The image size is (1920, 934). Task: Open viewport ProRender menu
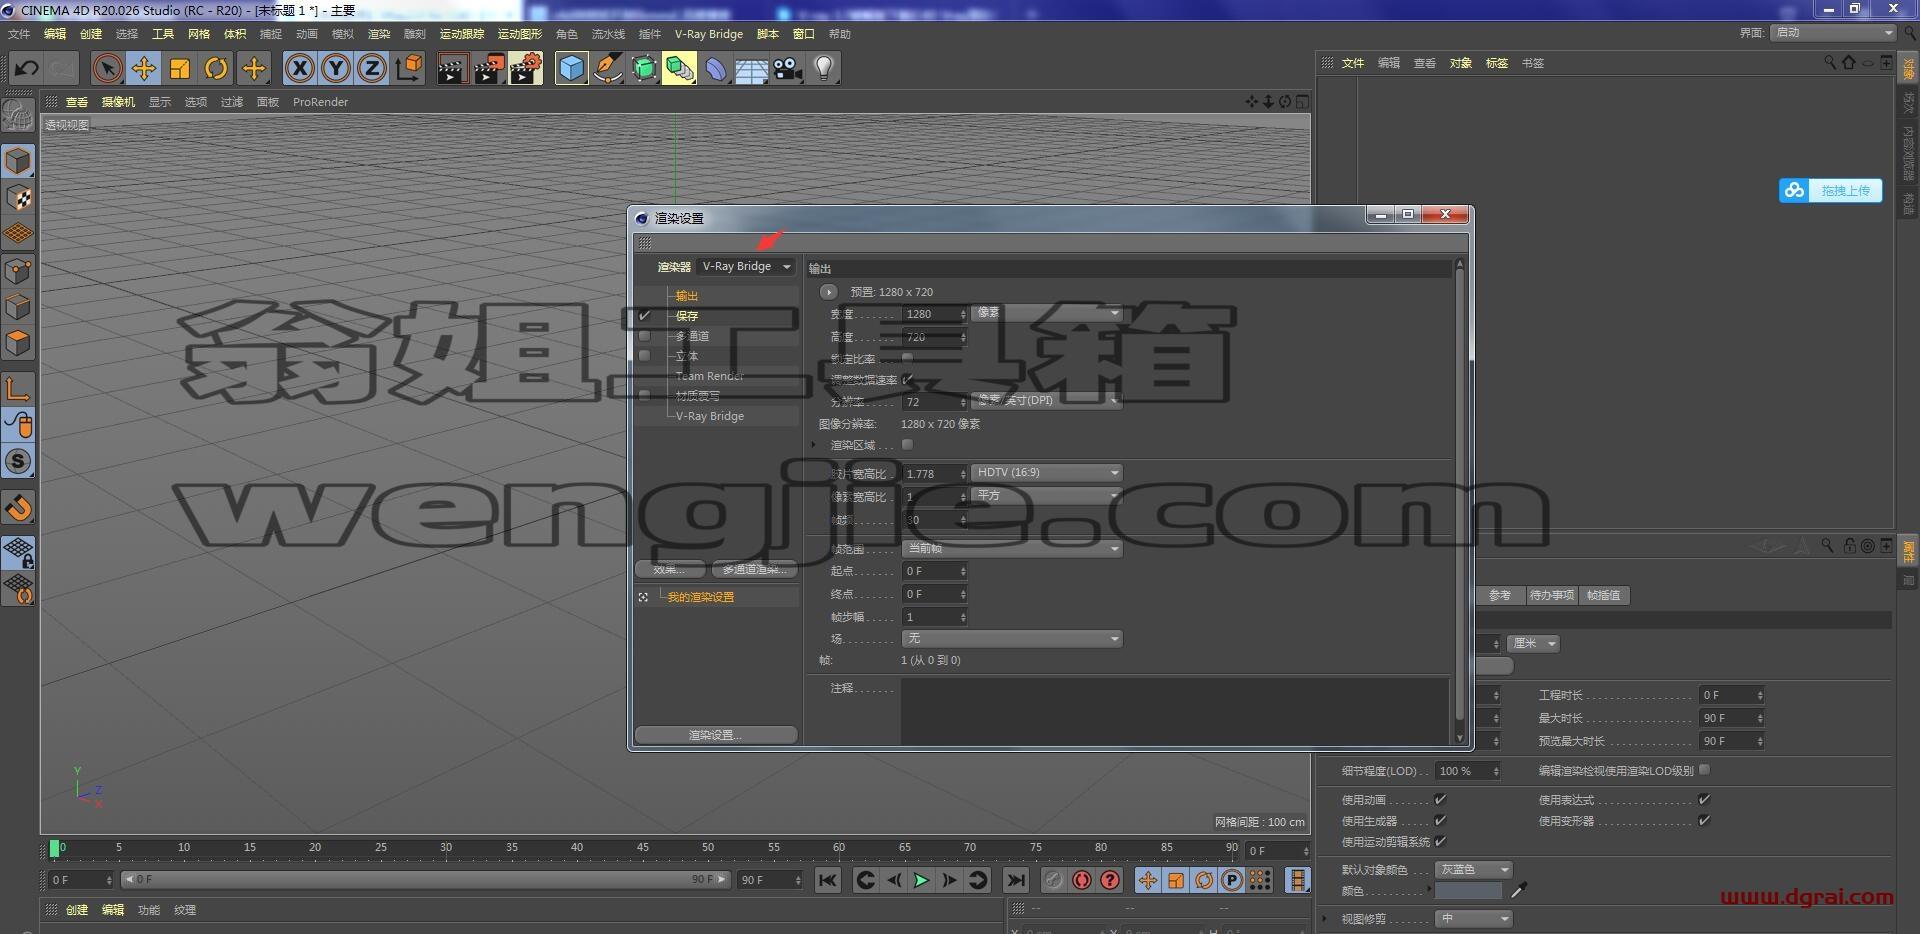coord(320,102)
